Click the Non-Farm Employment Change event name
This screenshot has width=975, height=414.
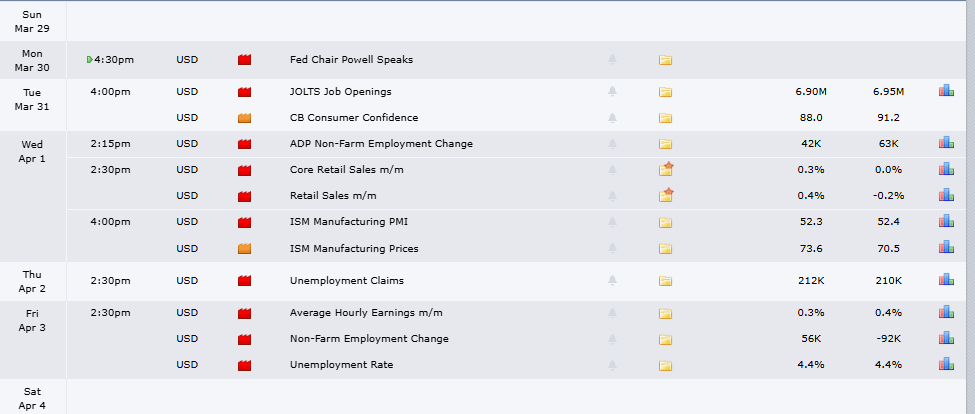tap(368, 339)
